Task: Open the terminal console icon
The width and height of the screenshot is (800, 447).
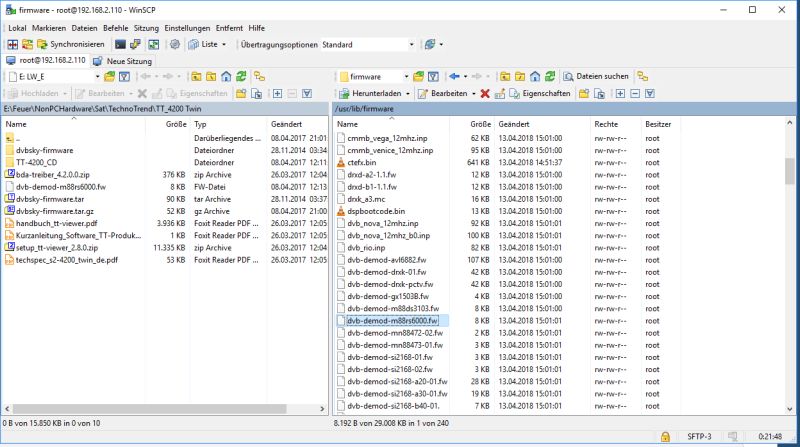Action: click(120, 44)
